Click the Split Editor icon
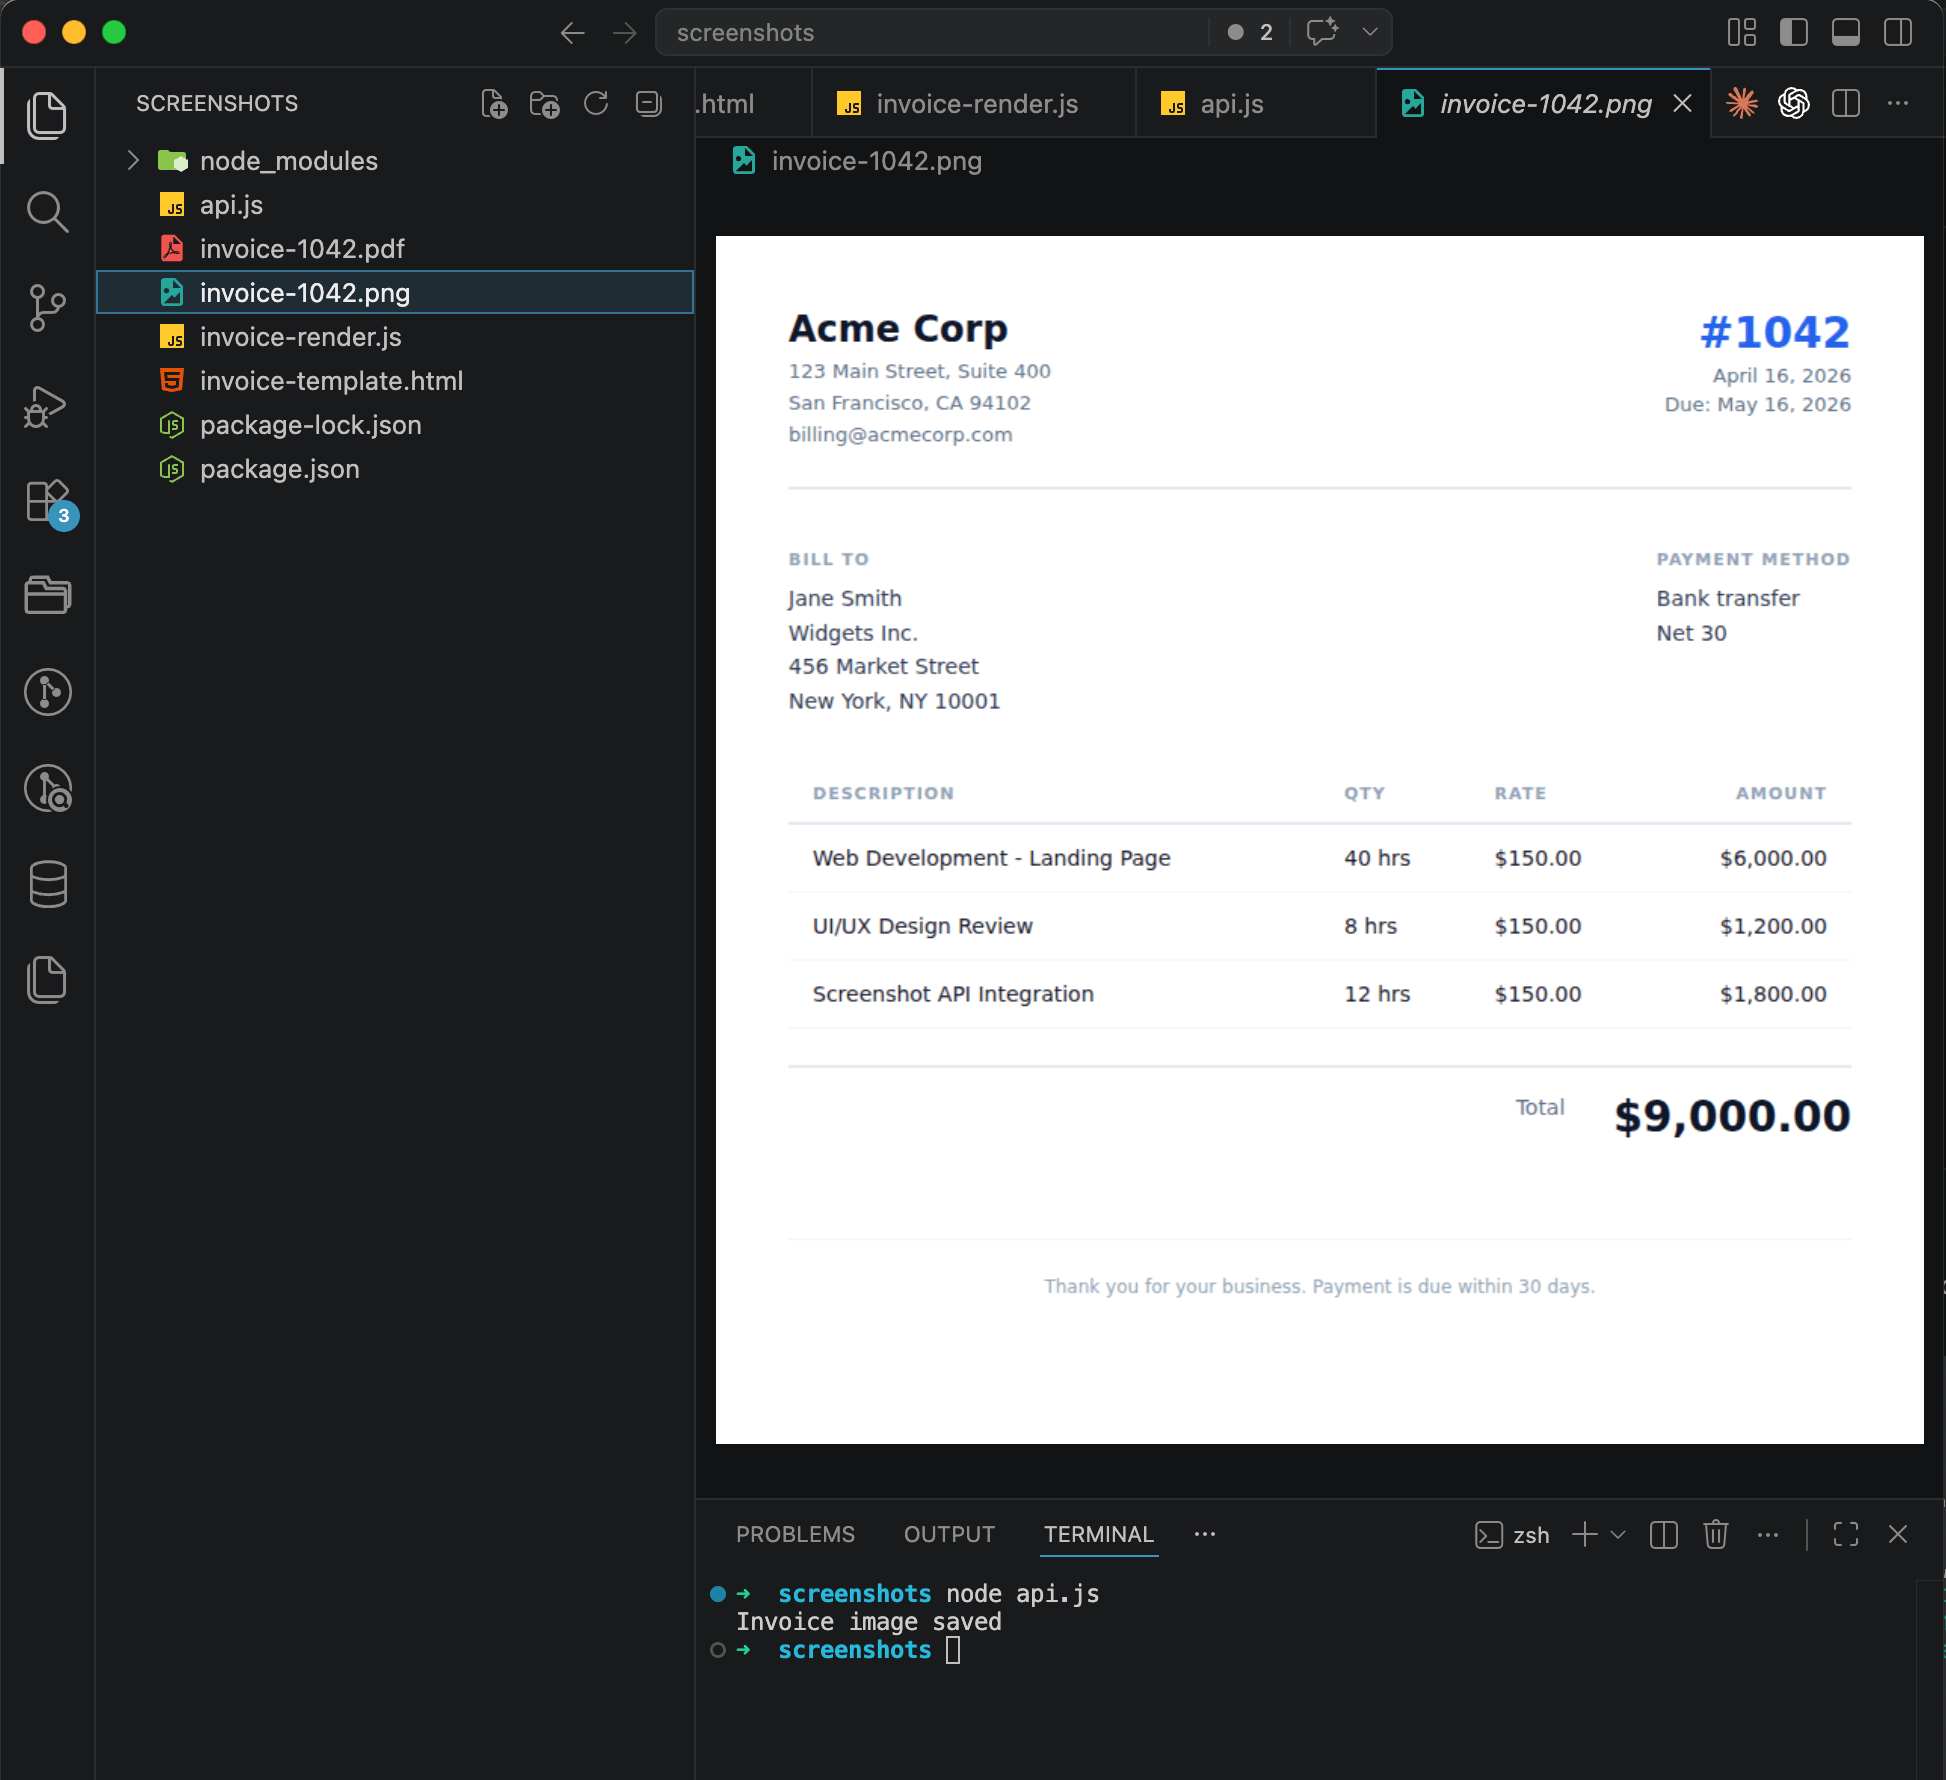1946x1780 pixels. click(x=1845, y=103)
